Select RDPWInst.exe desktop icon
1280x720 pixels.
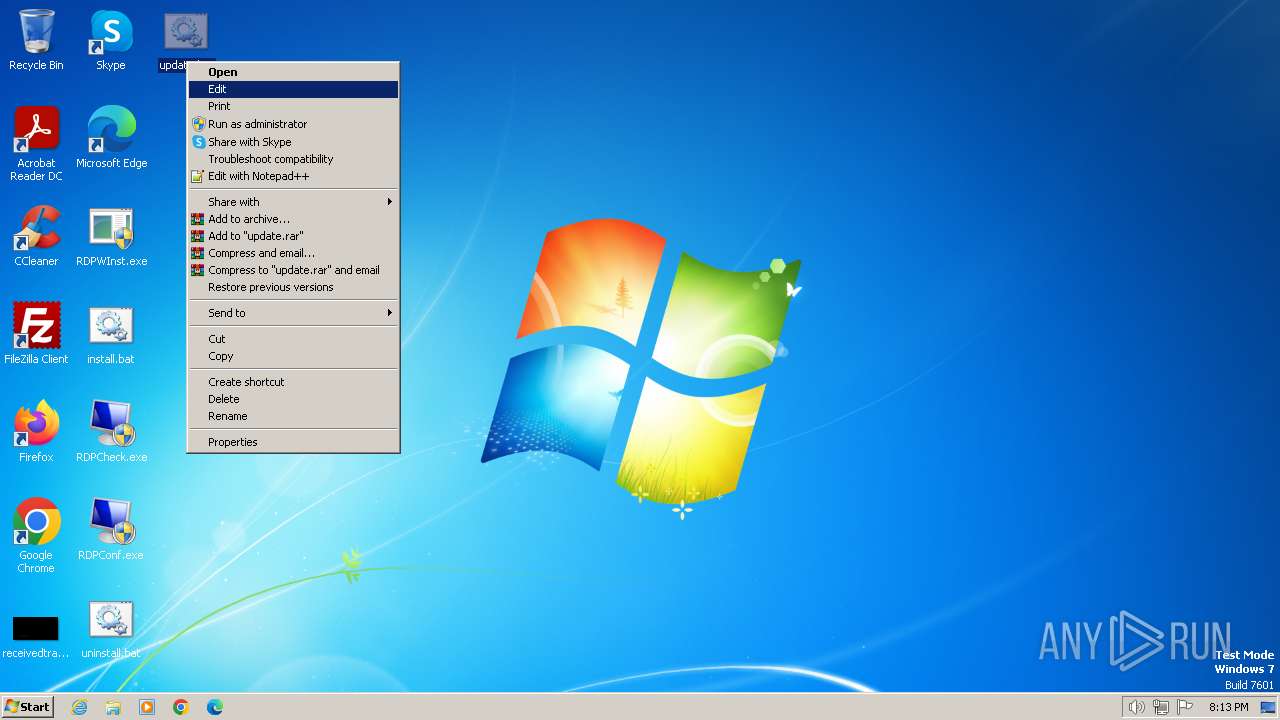click(x=111, y=237)
